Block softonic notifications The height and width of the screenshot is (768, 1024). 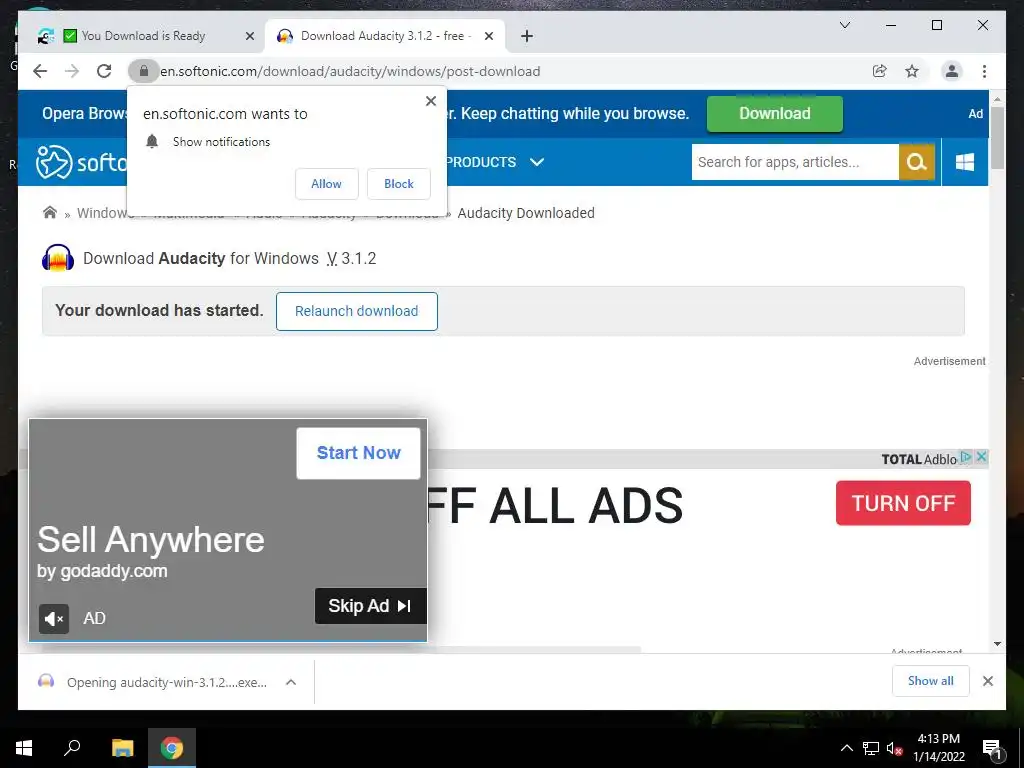[x=398, y=184]
